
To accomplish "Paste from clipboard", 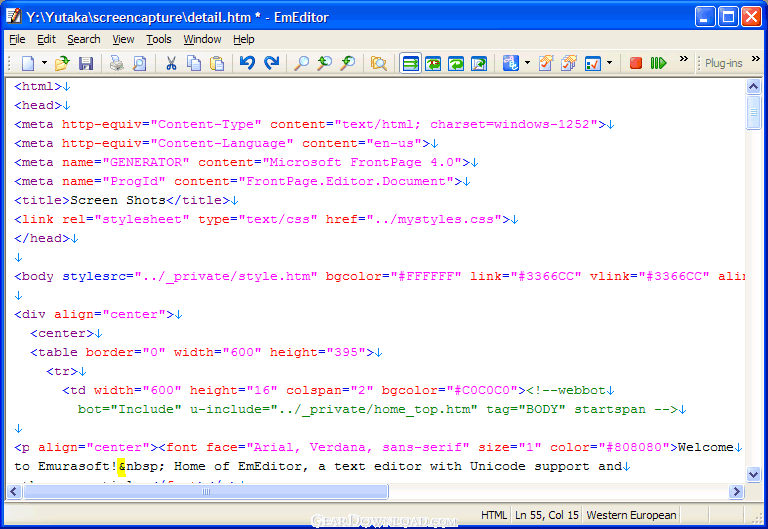I will pyautogui.click(x=217, y=63).
